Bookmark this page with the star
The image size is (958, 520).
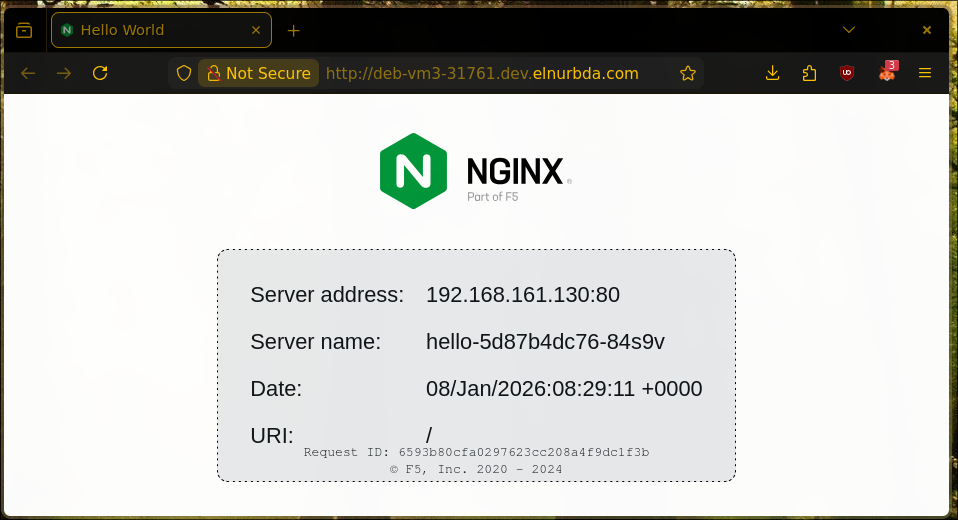(688, 73)
